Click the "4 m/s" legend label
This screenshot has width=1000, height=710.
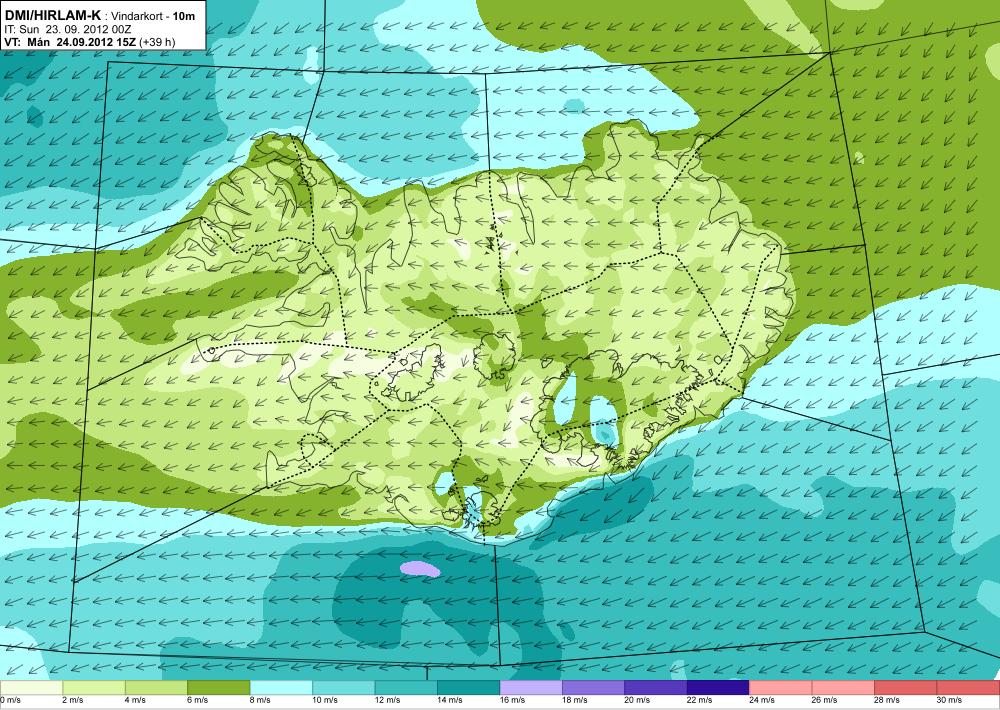[x=135, y=700]
